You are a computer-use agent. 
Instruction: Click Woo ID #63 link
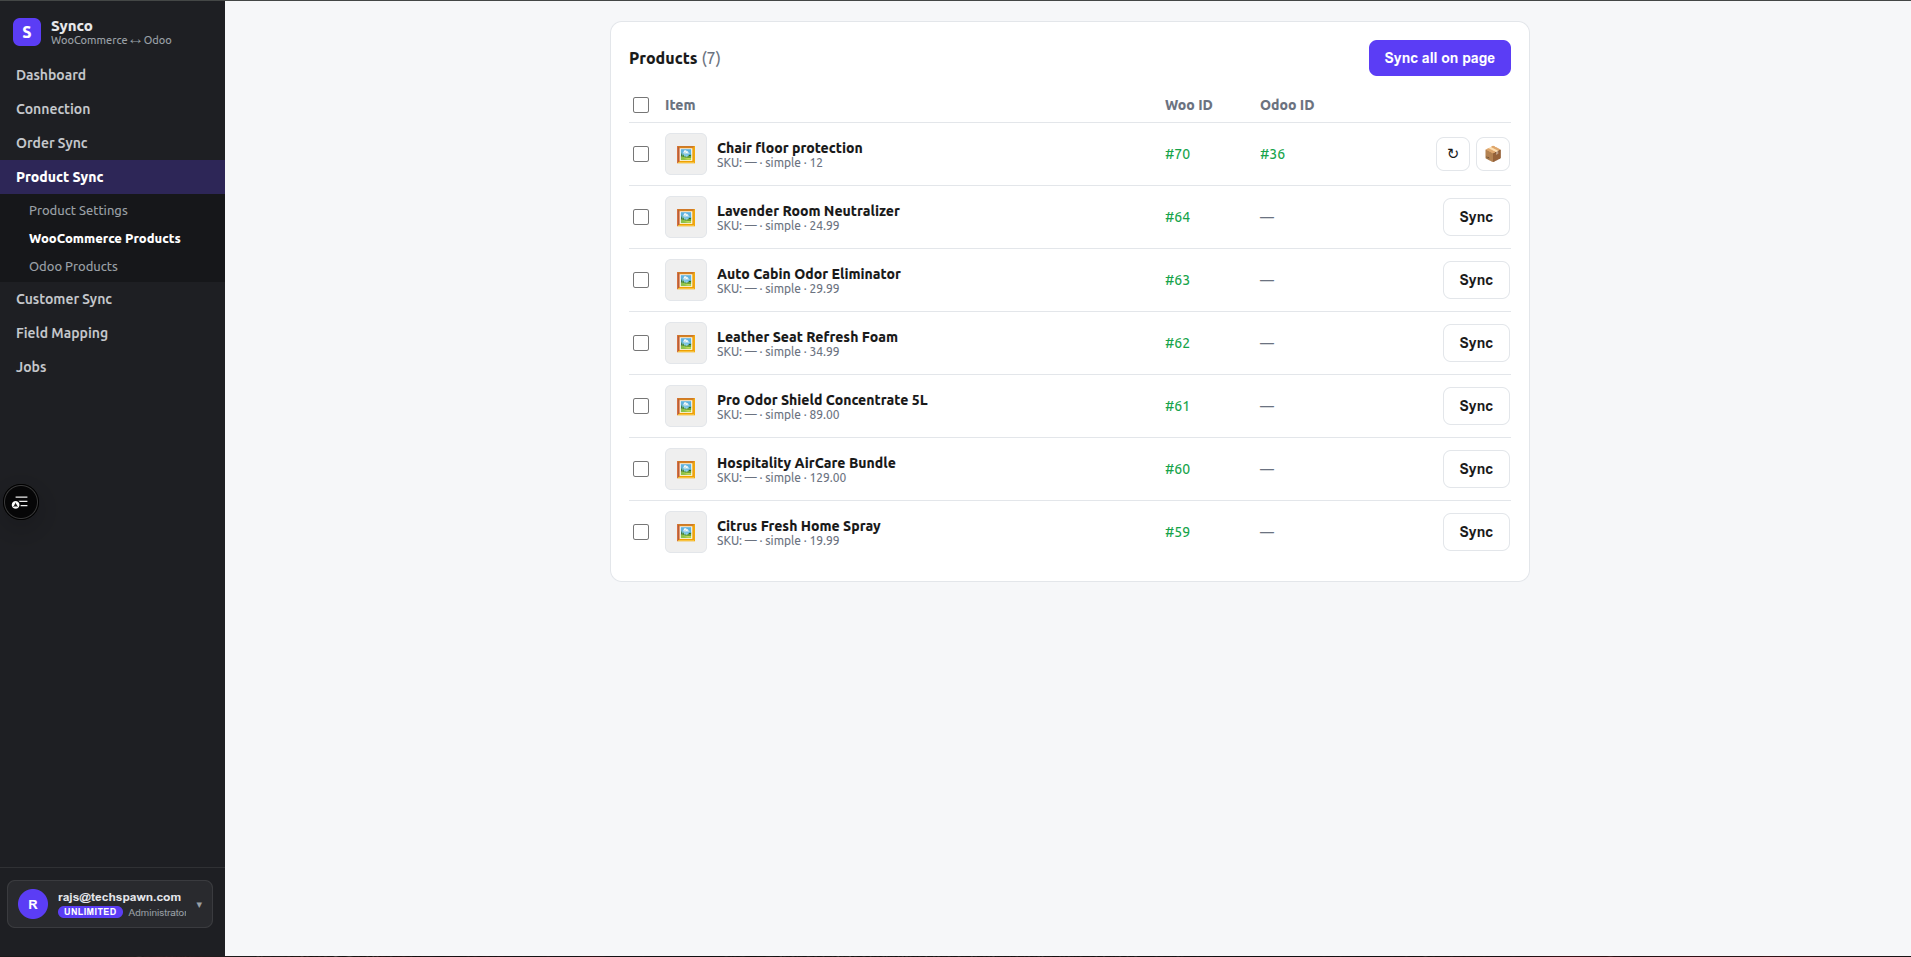[1177, 280]
